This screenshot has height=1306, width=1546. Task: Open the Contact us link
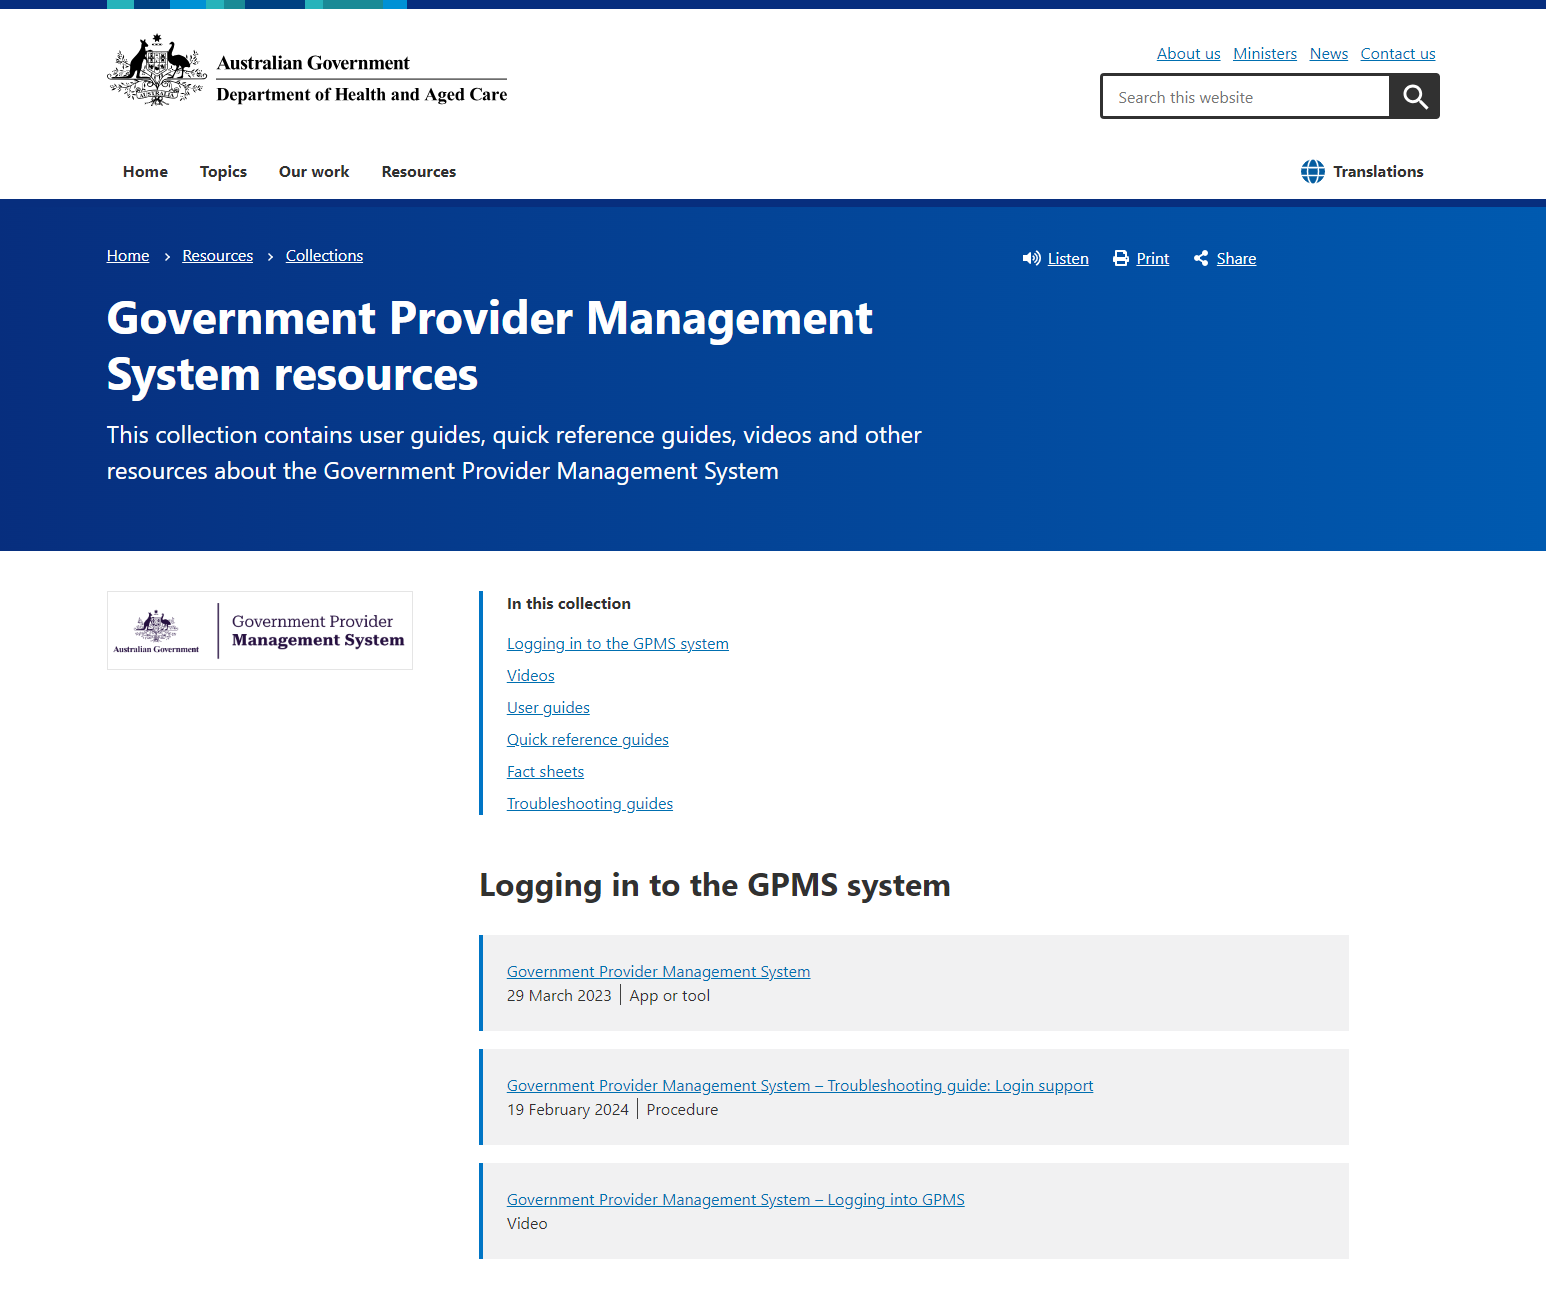(1397, 53)
